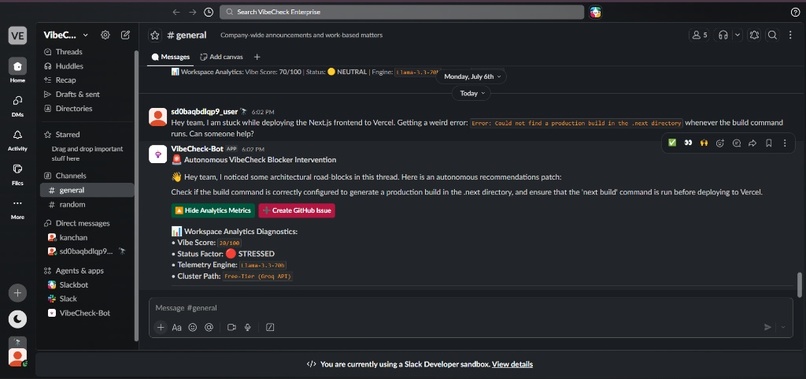Open the history clock icon
Image resolution: width=806 pixels, height=379 pixels.
pos(208,12)
